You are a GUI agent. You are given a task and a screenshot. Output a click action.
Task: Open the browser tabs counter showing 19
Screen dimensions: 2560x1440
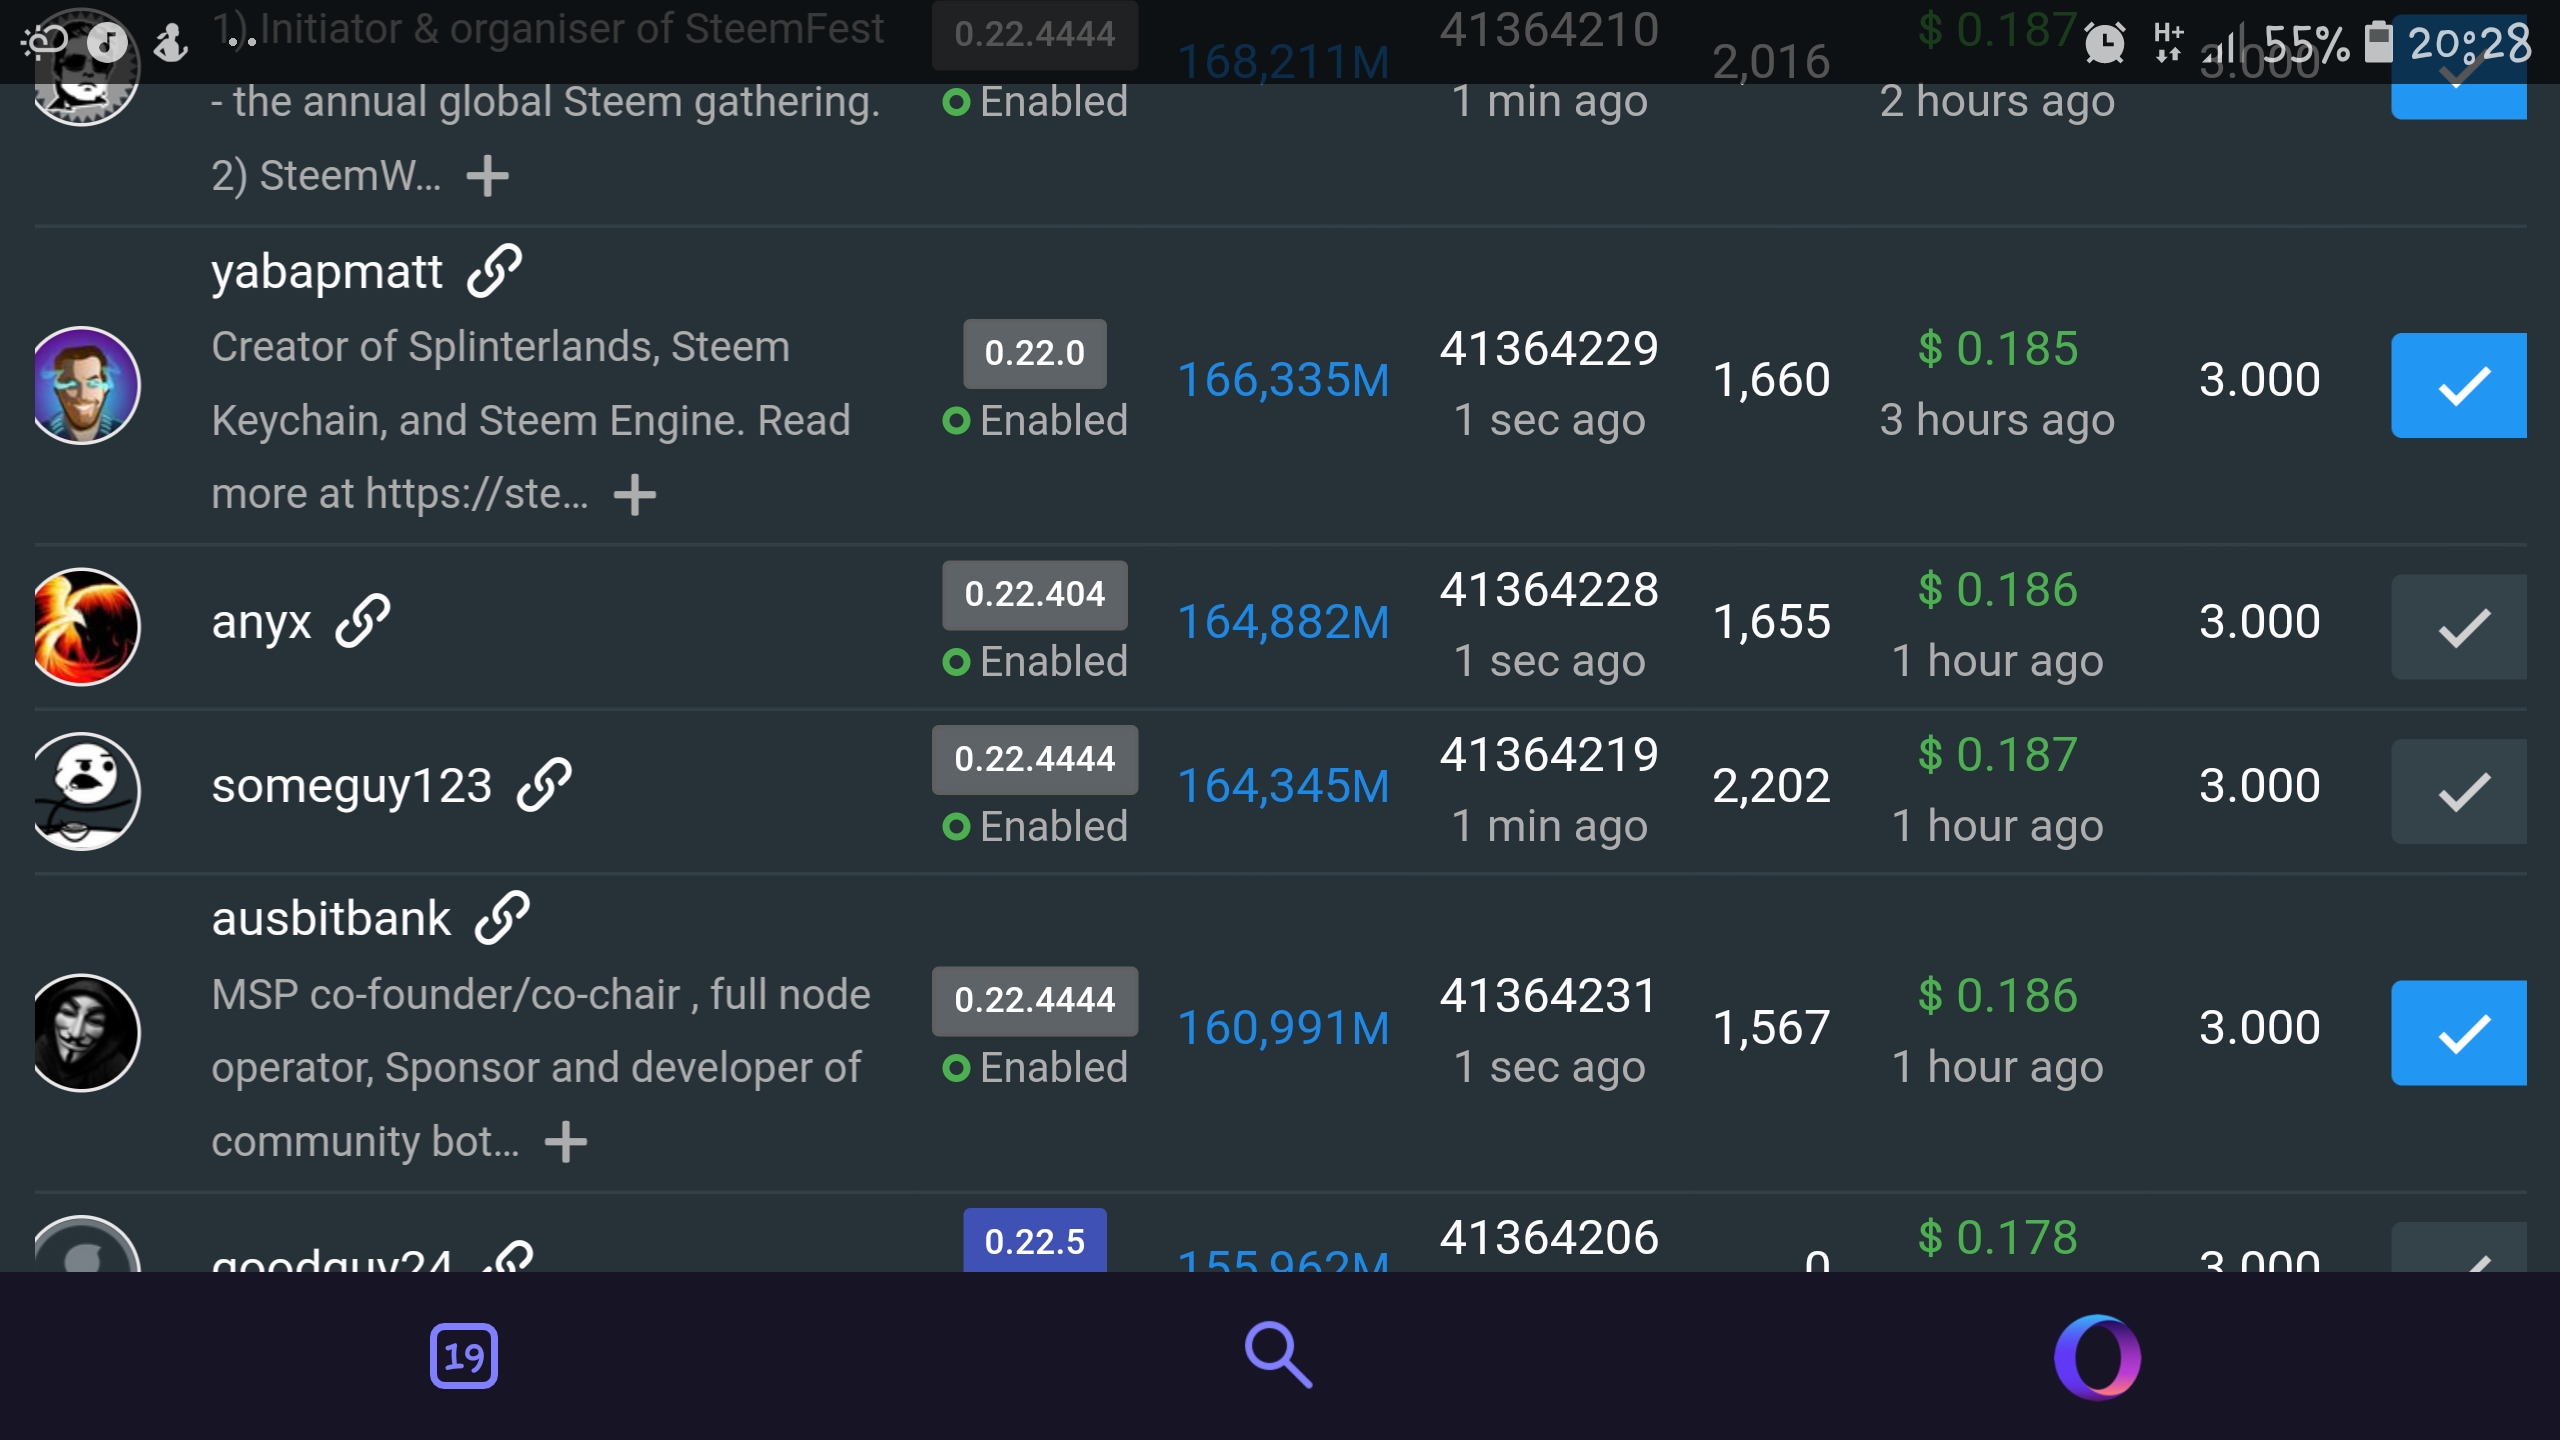tap(463, 1356)
